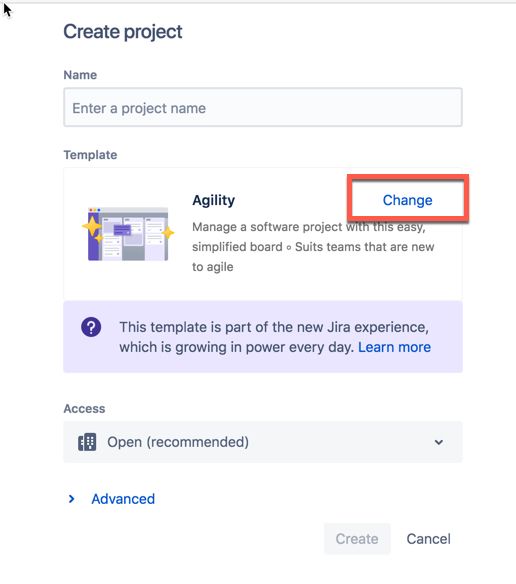
Task: Click the Access section label
Action: coord(84,409)
